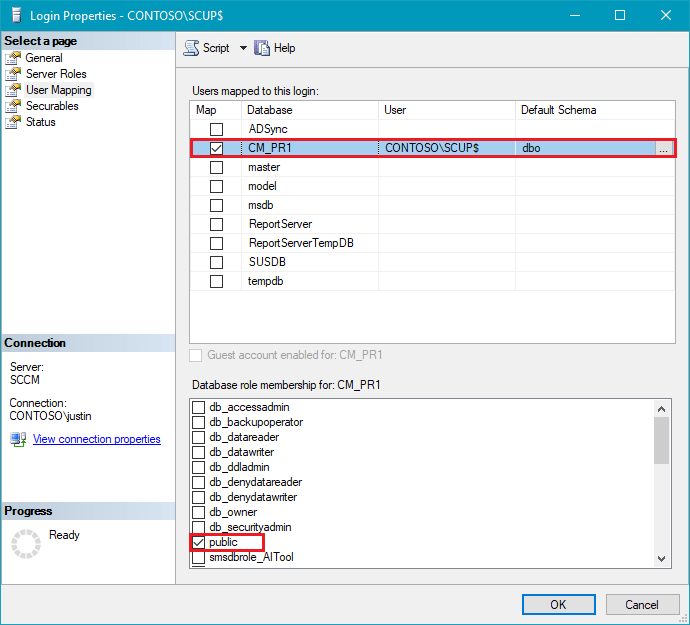Click the User column header
Viewport: 690px width, 625px height.
click(x=447, y=110)
